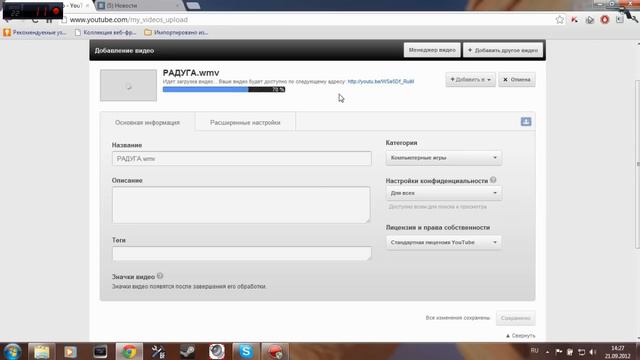
Task: Click the taskbar clock showing 14:27
Action: pyautogui.click(x=618, y=352)
